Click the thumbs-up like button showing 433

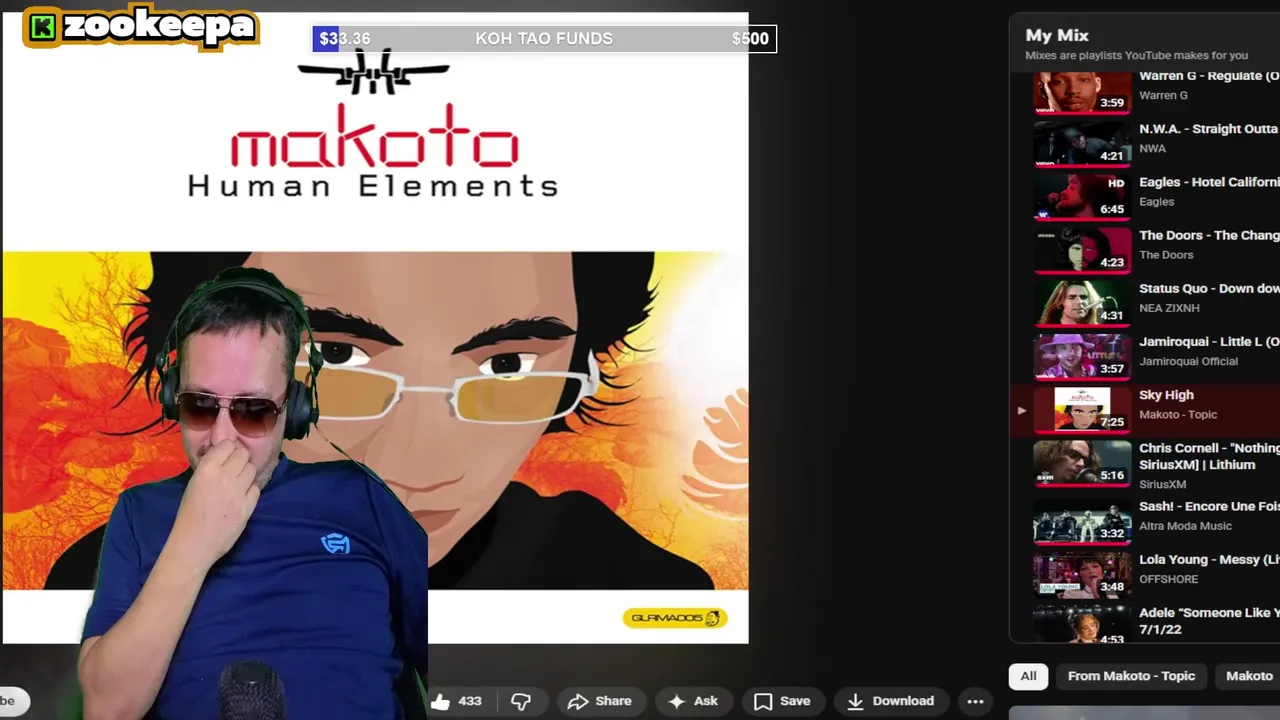(x=456, y=701)
